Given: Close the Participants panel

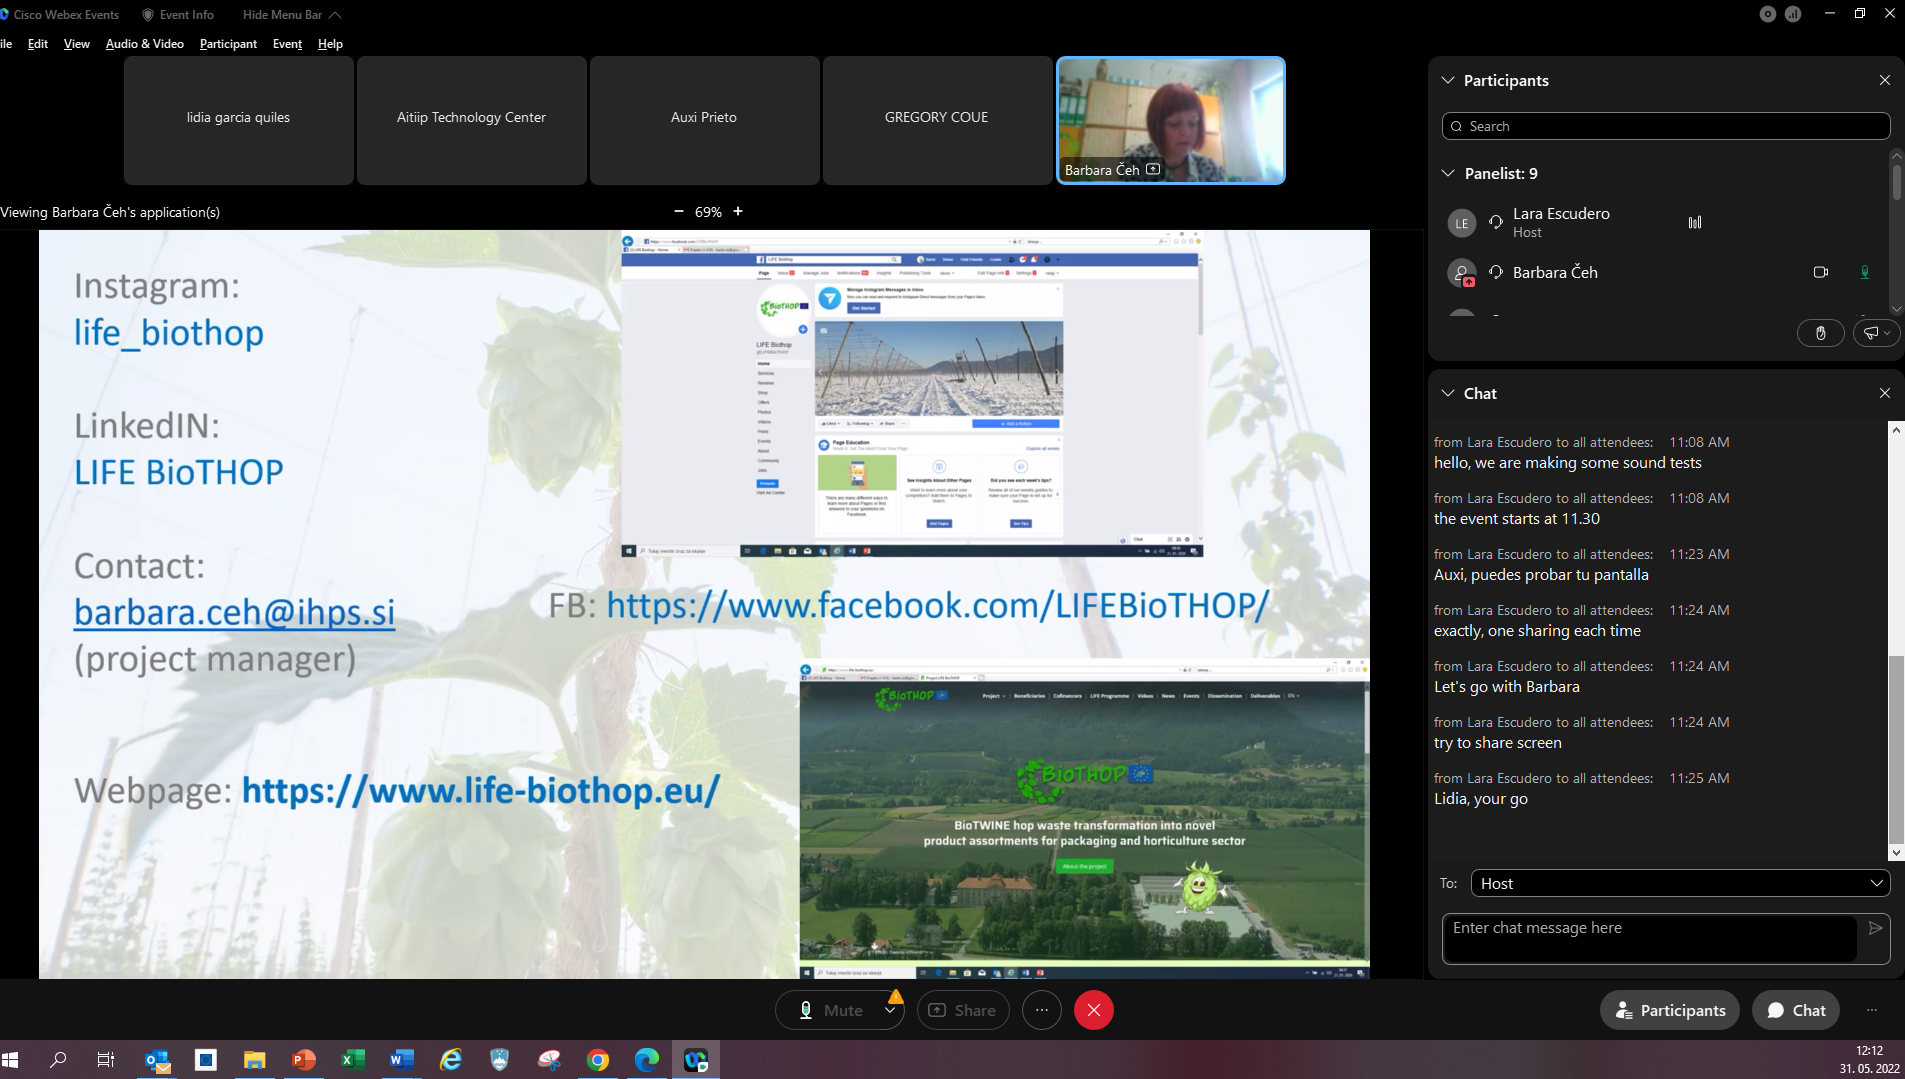Looking at the screenshot, I should [1885, 80].
